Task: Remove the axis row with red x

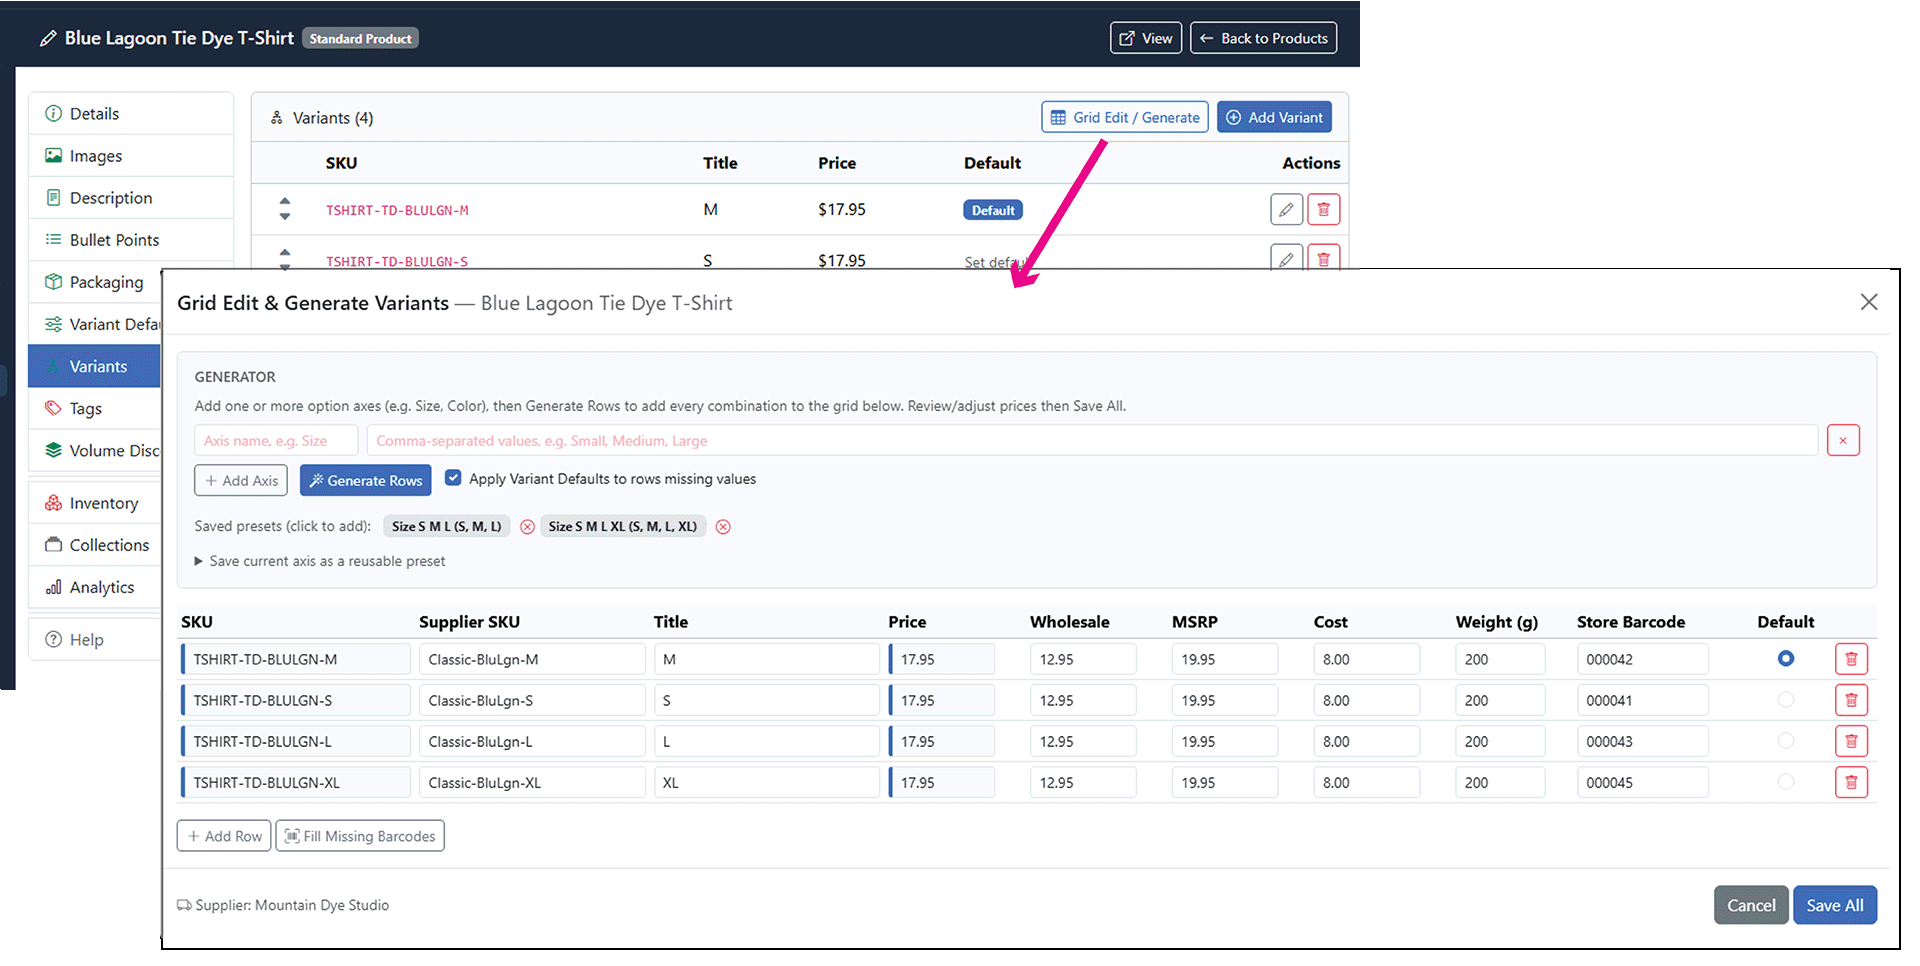Action: pos(1843,441)
